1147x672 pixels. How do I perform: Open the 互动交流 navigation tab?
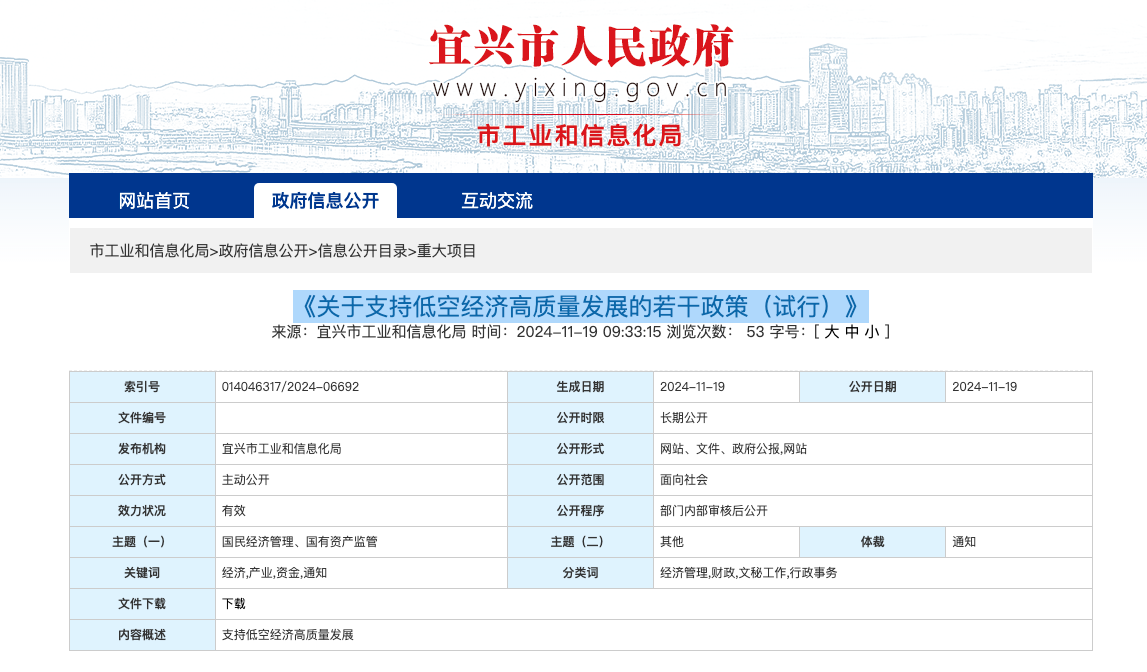pyautogui.click(x=497, y=201)
